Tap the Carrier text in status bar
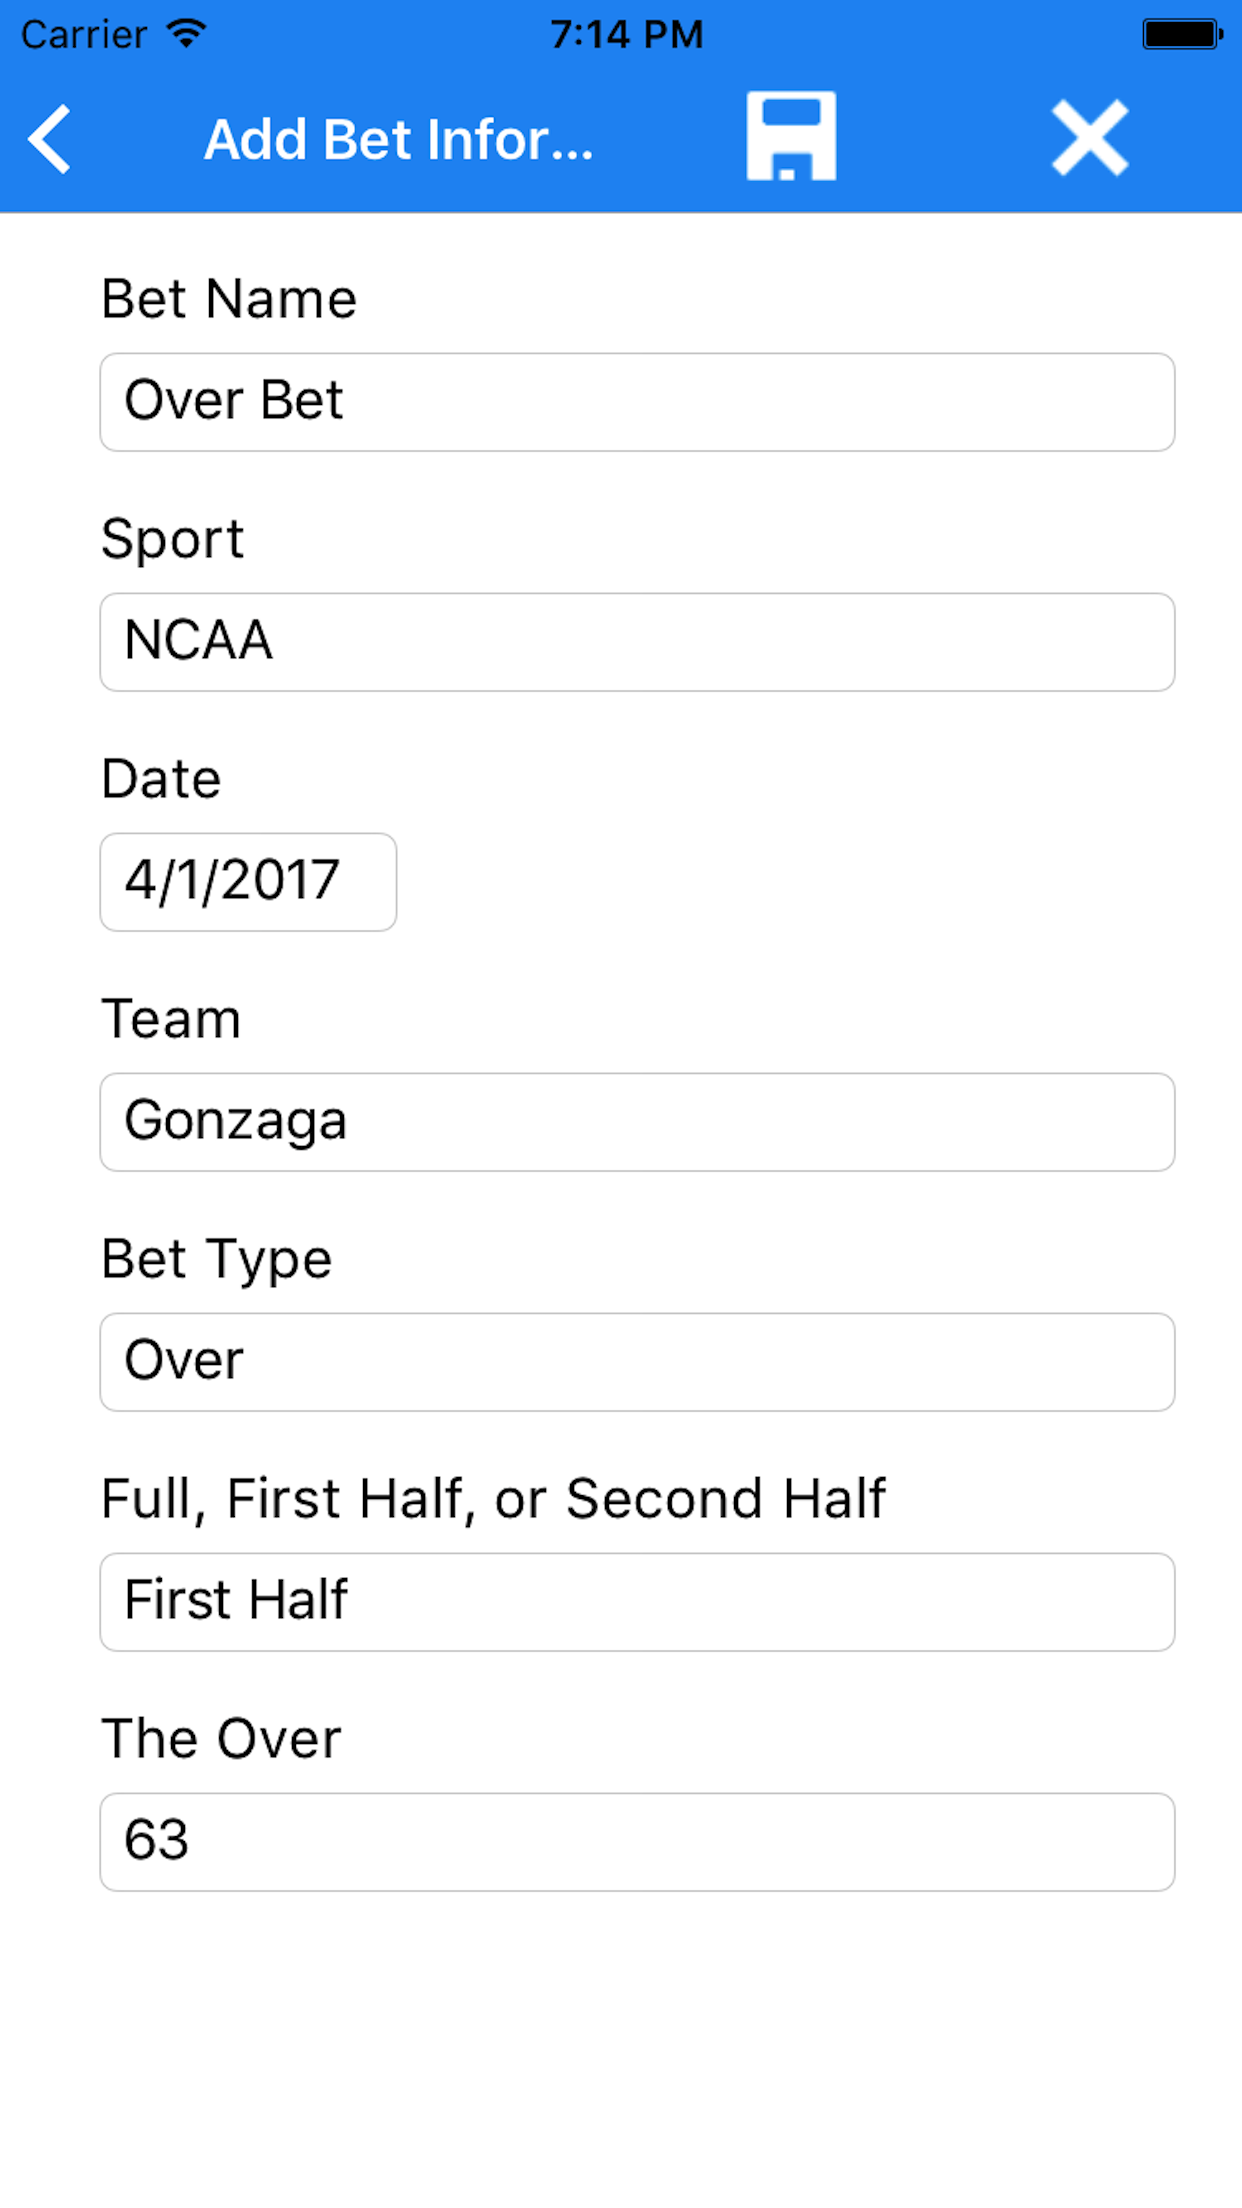Image resolution: width=1242 pixels, height=2208 pixels. click(x=85, y=34)
